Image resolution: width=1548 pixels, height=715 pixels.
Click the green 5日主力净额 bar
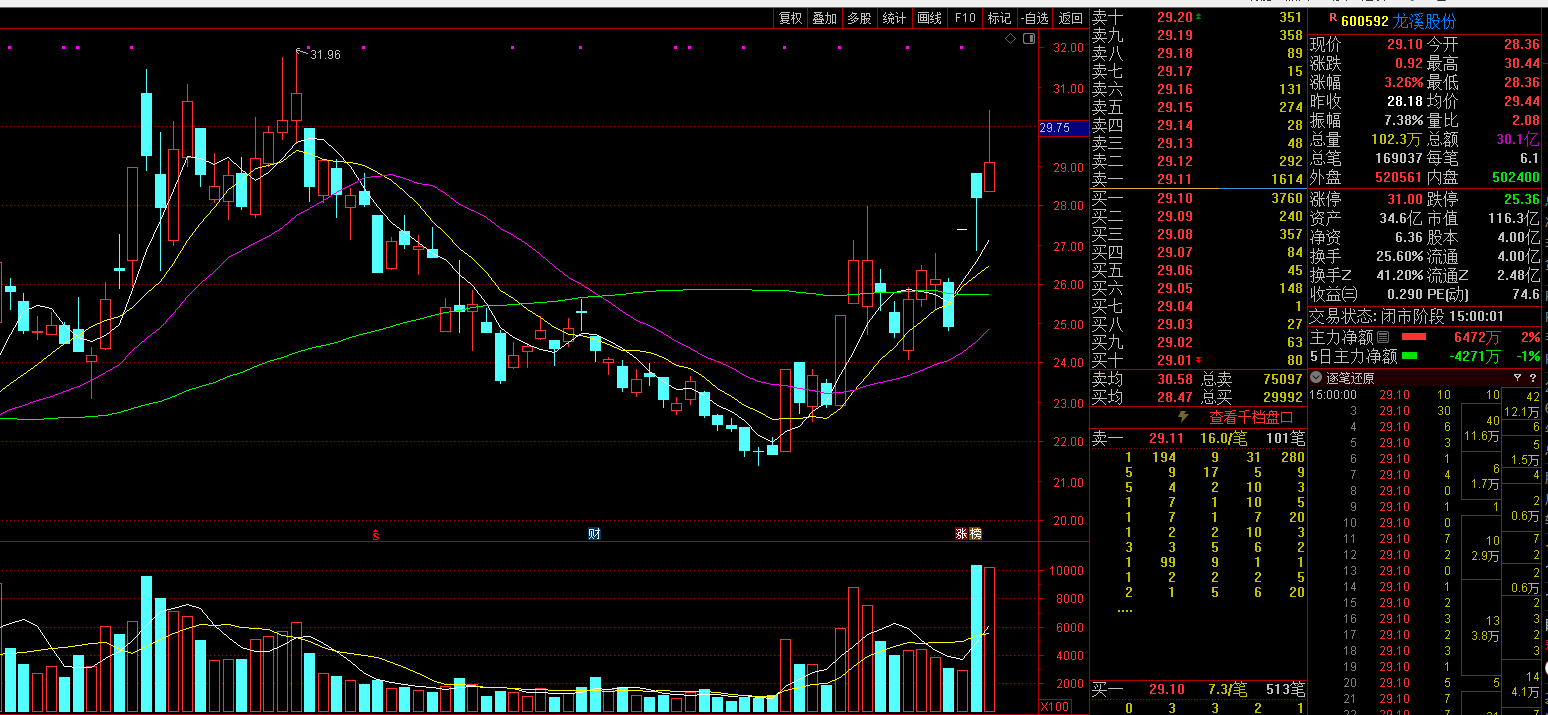[1410, 356]
